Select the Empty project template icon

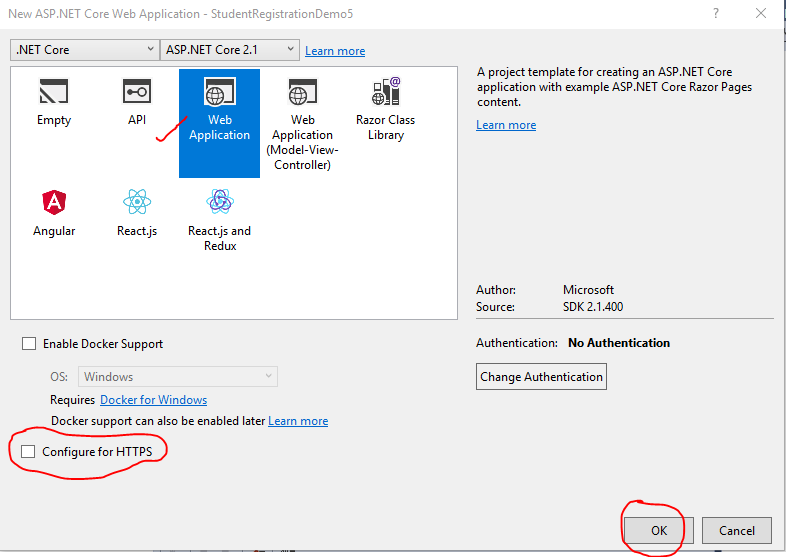[x=54, y=91]
